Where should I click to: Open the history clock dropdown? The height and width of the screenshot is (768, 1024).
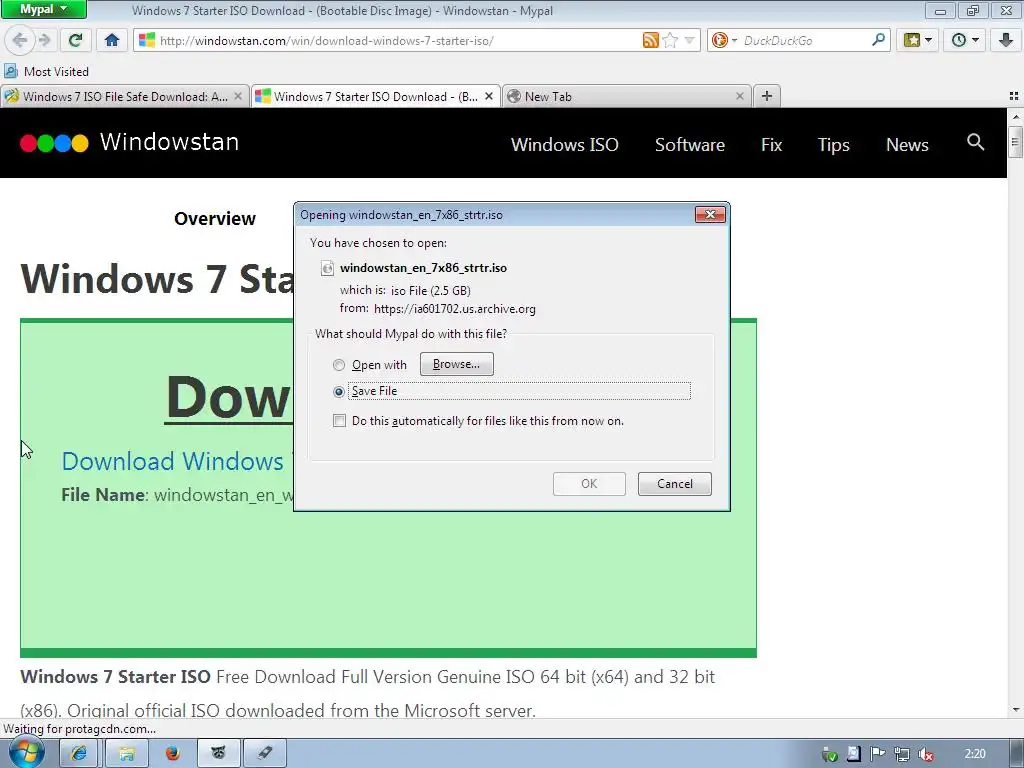pos(965,40)
